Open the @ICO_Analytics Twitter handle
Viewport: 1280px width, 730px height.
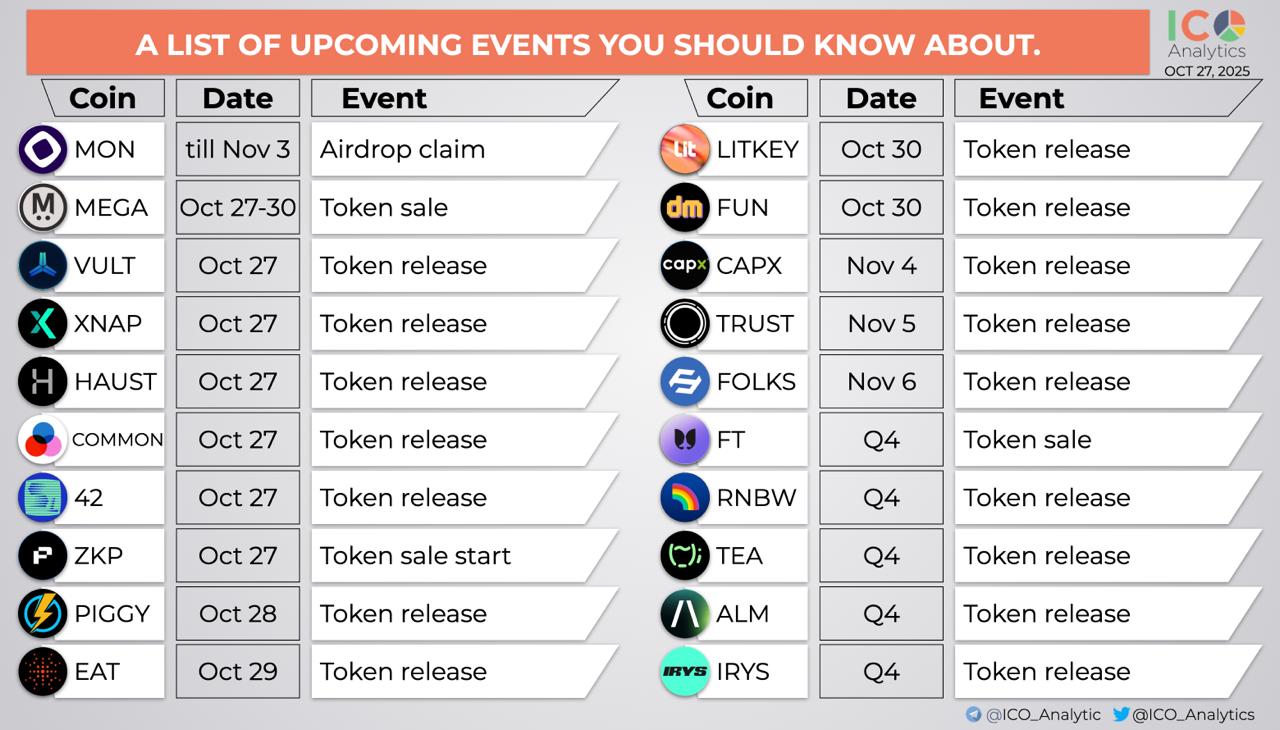tap(1193, 715)
